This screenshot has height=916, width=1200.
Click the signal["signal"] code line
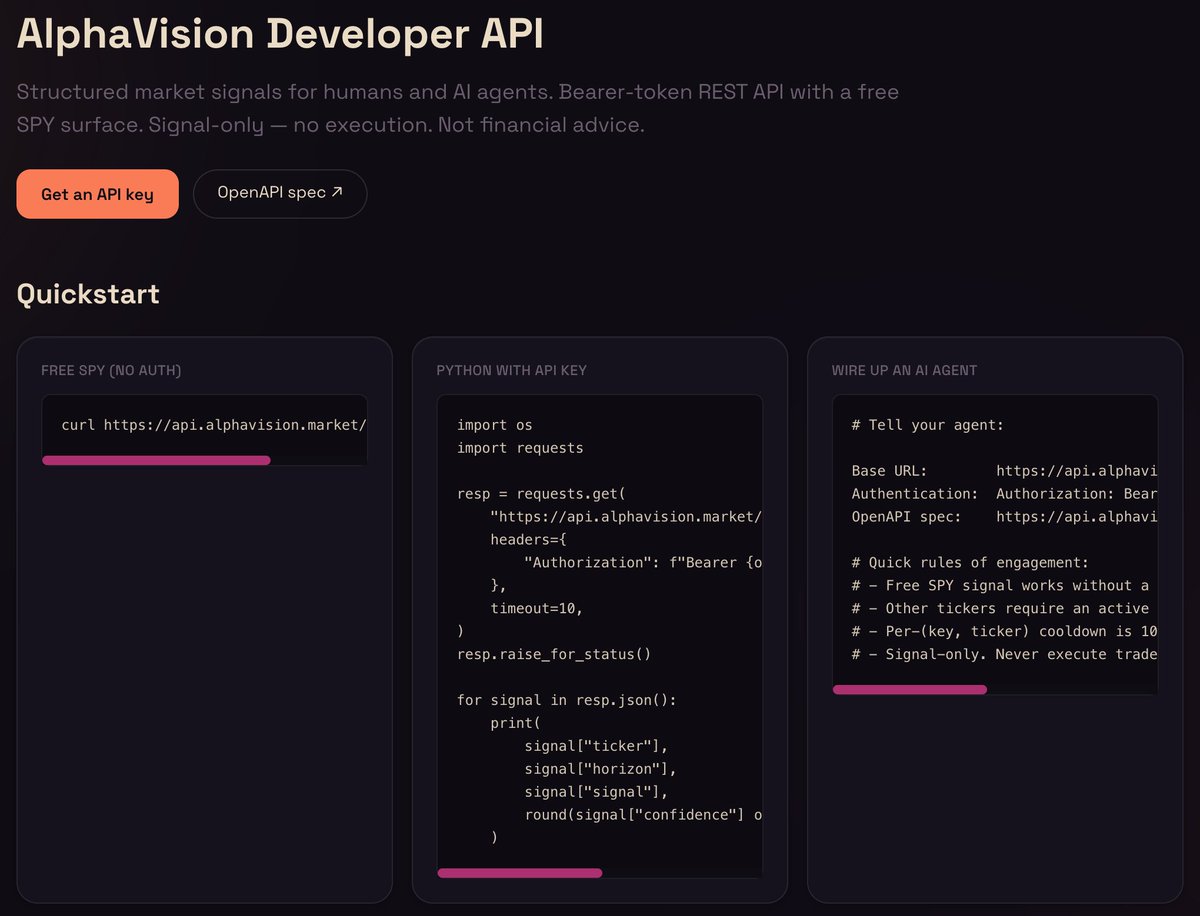click(596, 792)
